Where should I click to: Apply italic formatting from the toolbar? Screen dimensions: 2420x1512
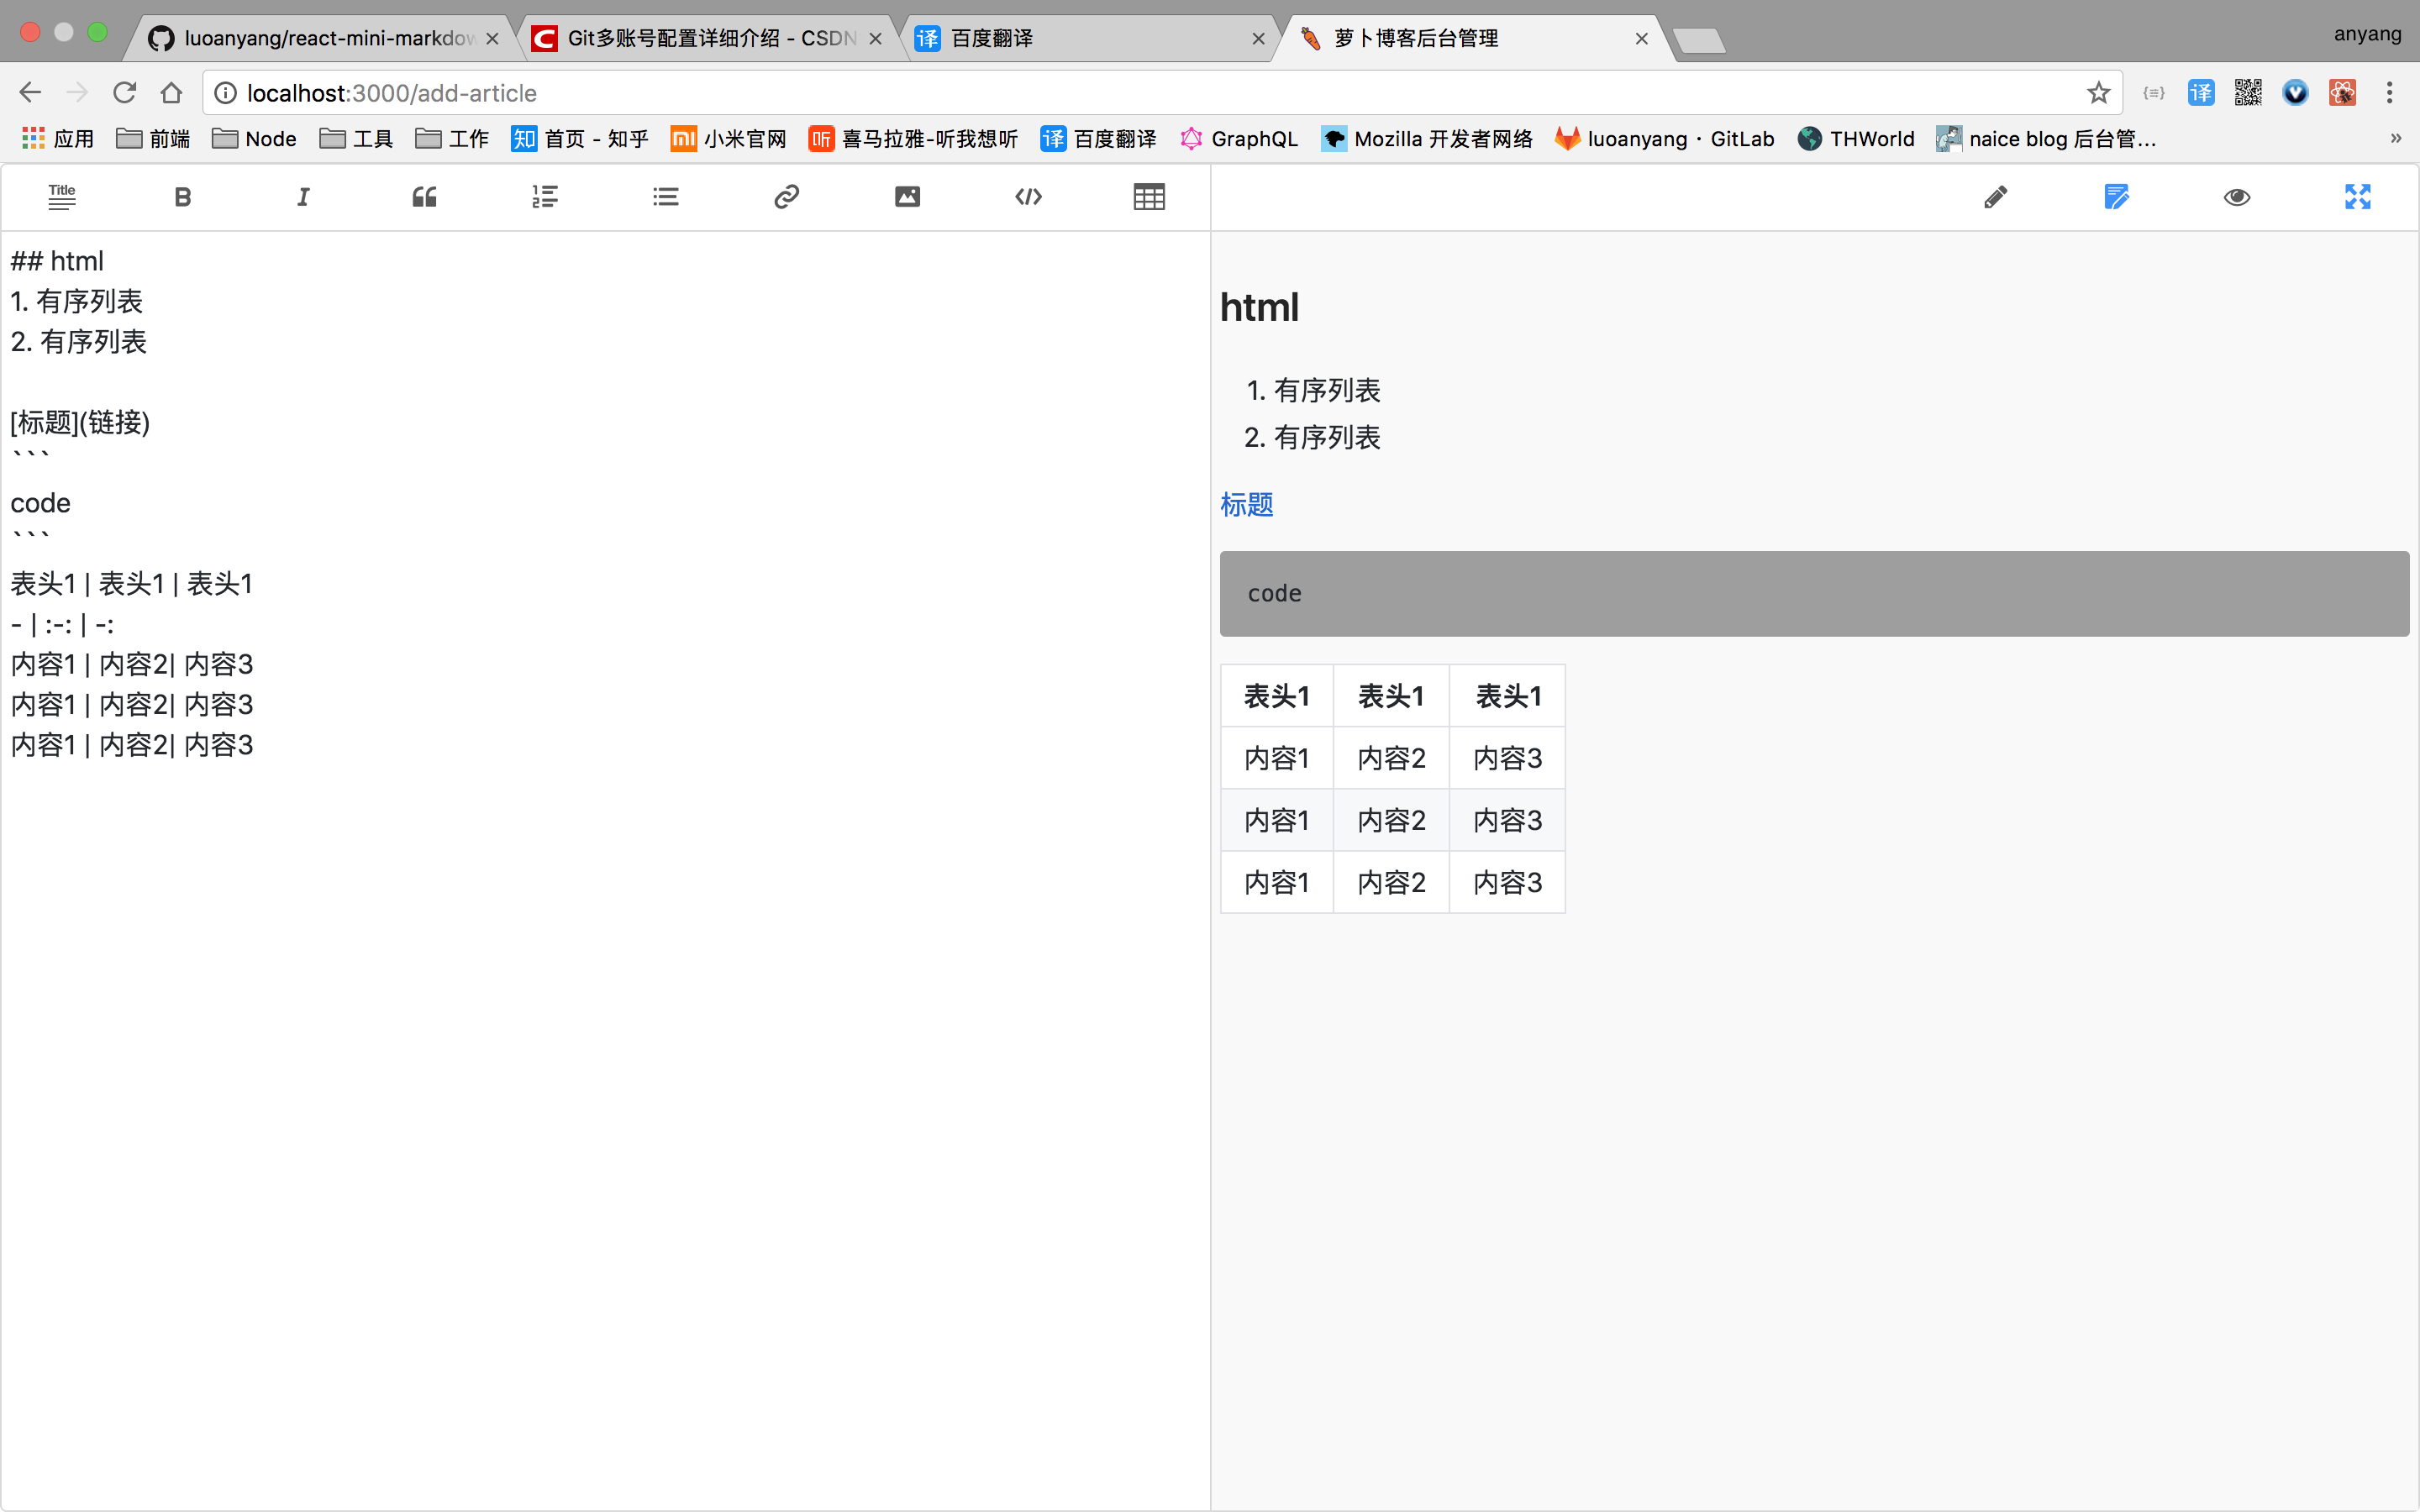coord(303,197)
